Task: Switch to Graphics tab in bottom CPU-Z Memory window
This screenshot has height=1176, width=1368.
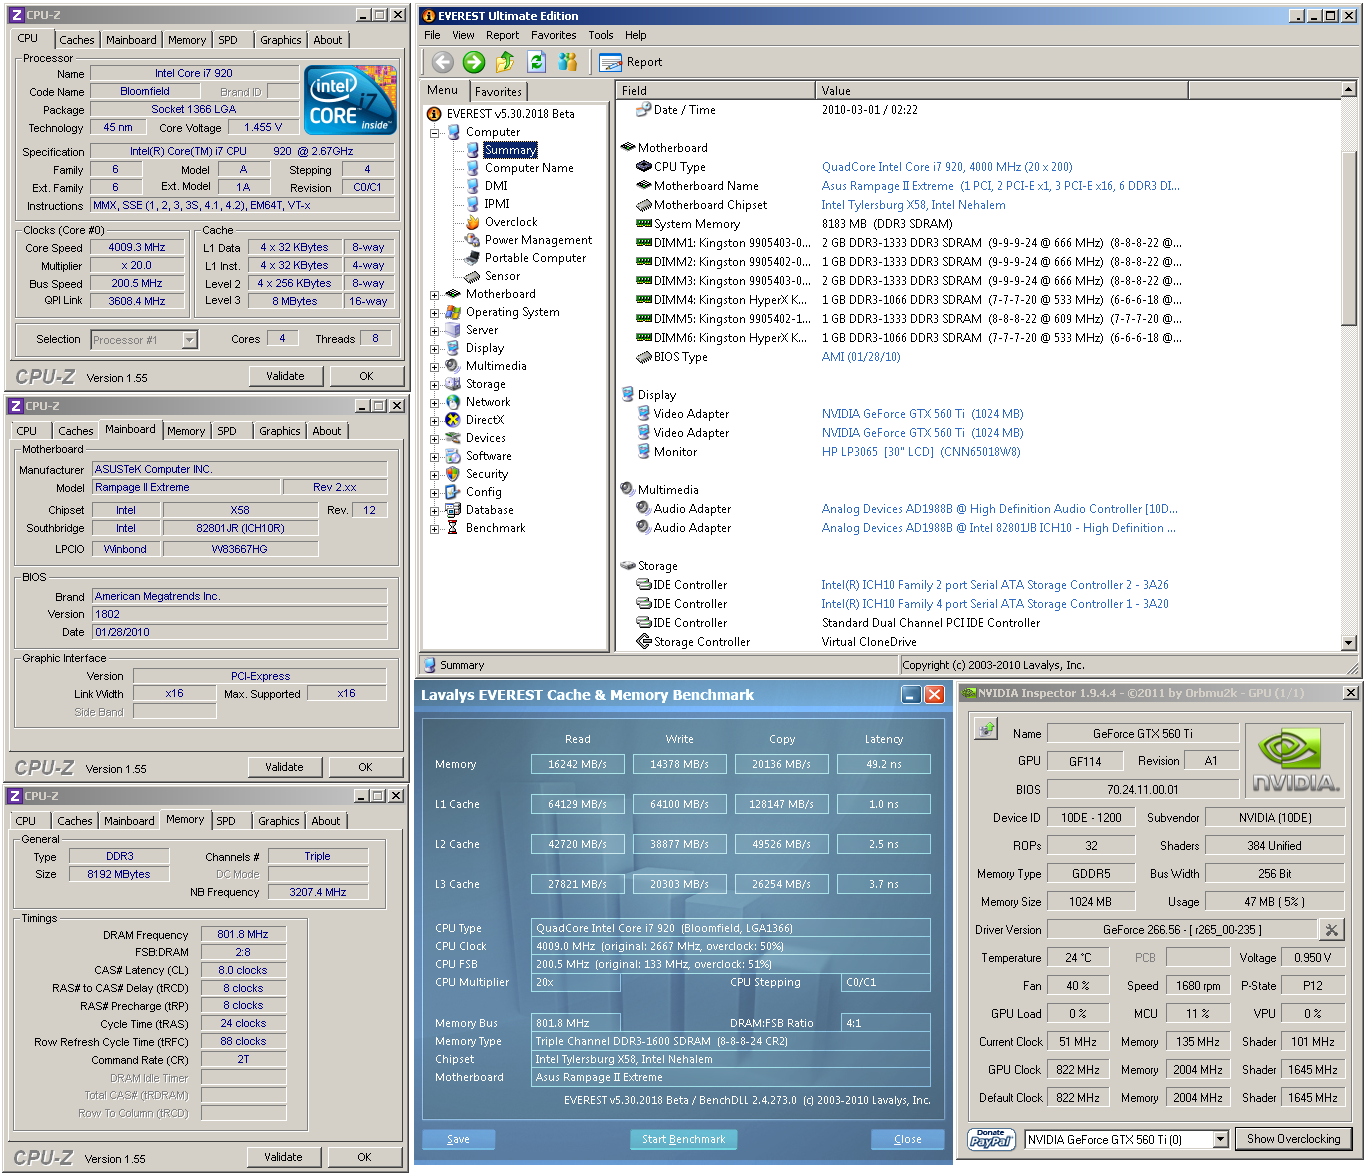Action: click(278, 821)
